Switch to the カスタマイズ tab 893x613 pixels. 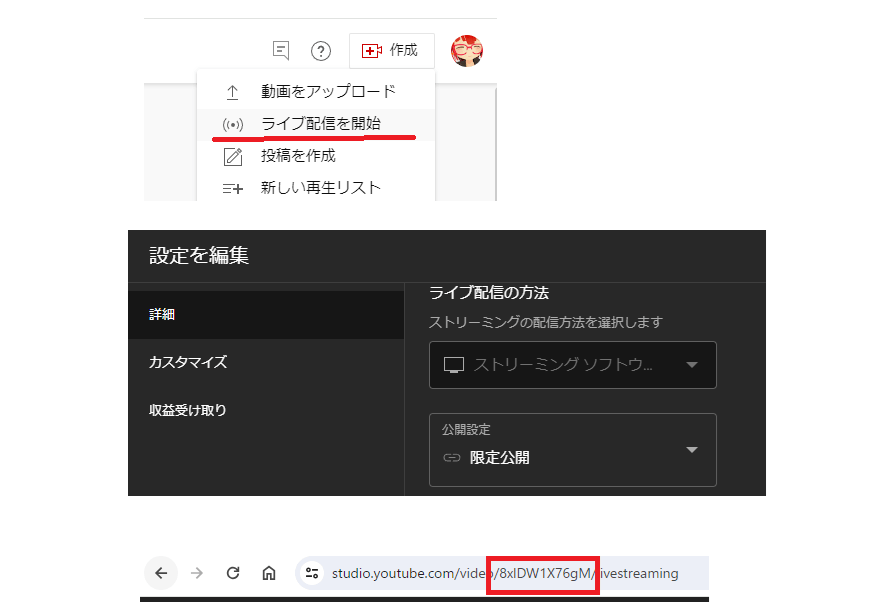coord(266,362)
